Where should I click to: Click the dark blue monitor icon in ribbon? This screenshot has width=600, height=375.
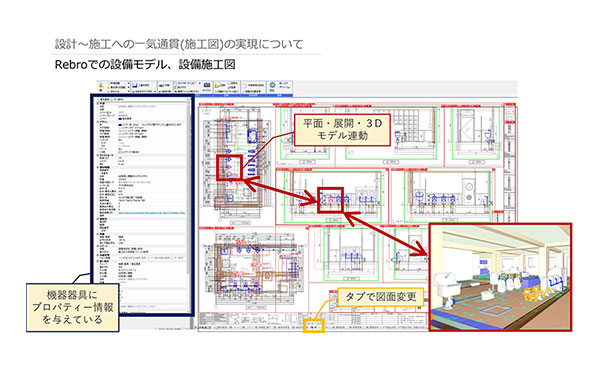[207, 85]
